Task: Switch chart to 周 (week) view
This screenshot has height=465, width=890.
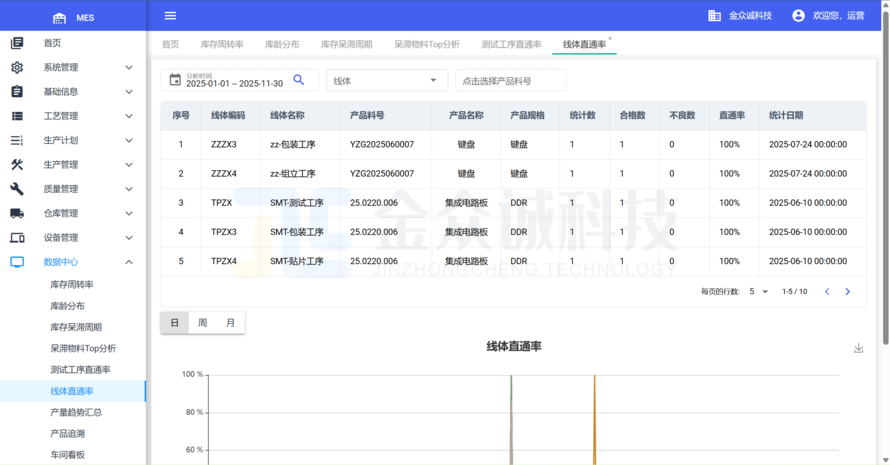Action: pos(203,323)
